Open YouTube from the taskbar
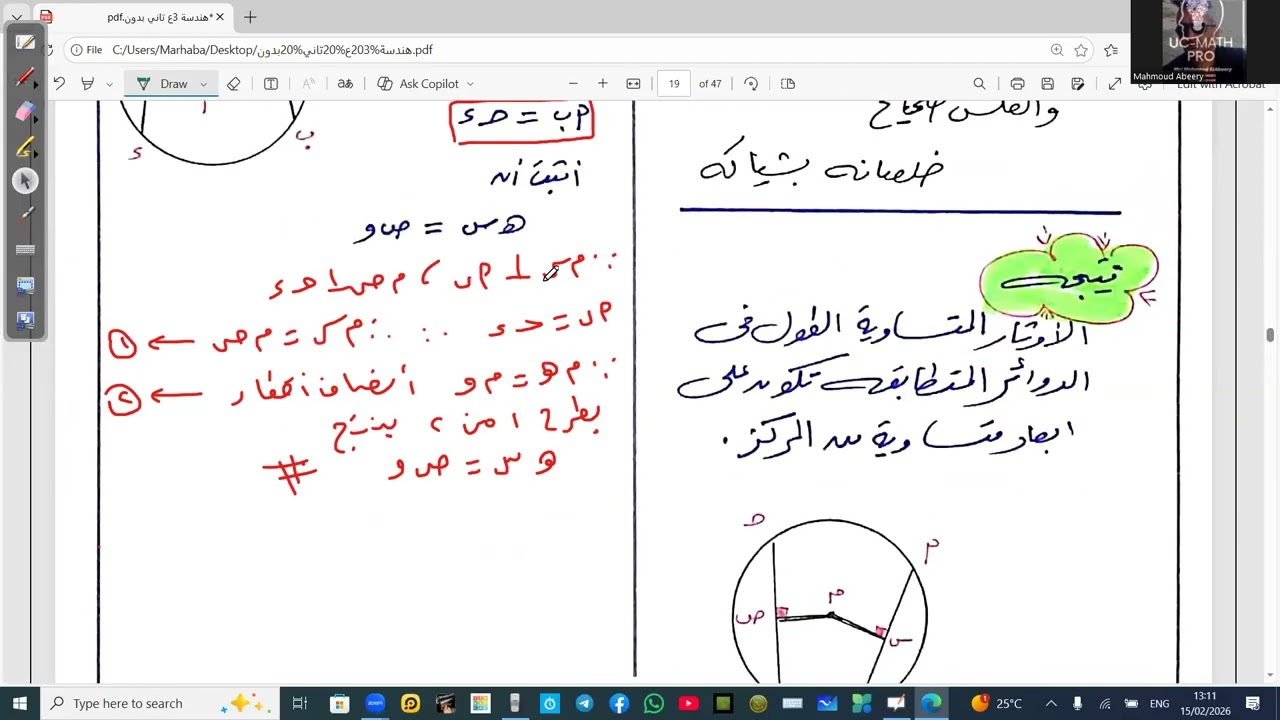This screenshot has height=720, width=1280. (688, 703)
